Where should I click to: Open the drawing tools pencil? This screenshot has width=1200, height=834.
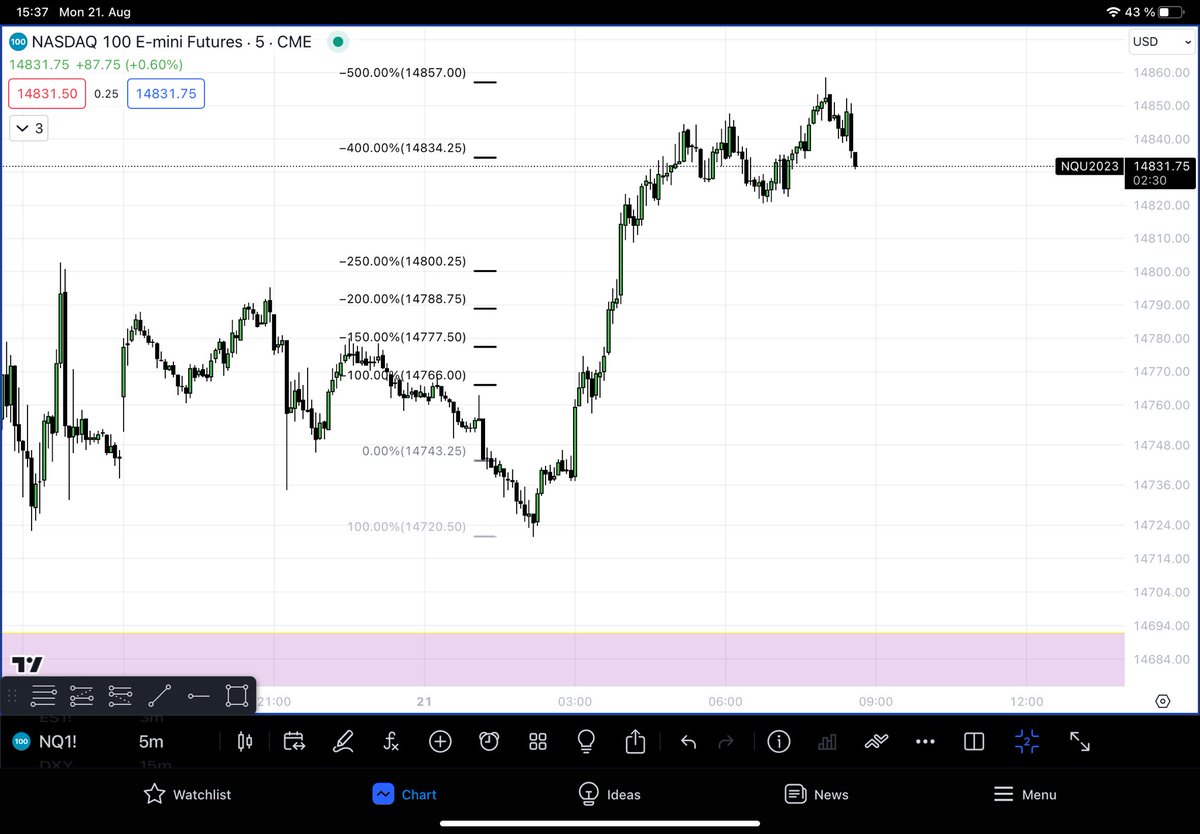click(x=343, y=741)
